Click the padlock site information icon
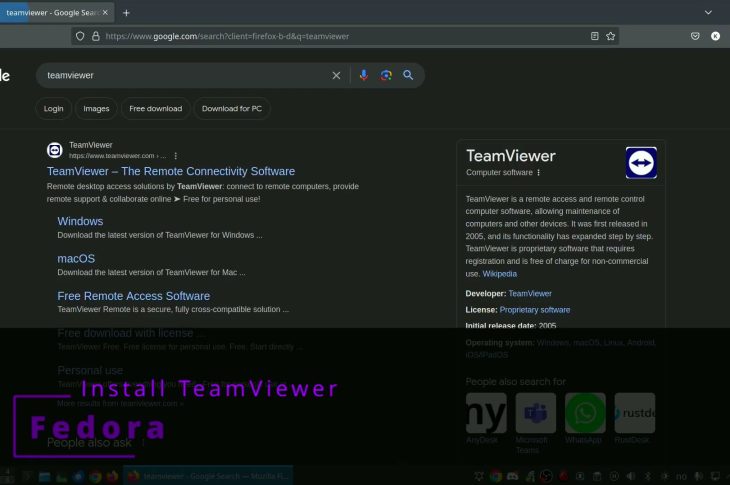730x485 pixels. coord(96,36)
